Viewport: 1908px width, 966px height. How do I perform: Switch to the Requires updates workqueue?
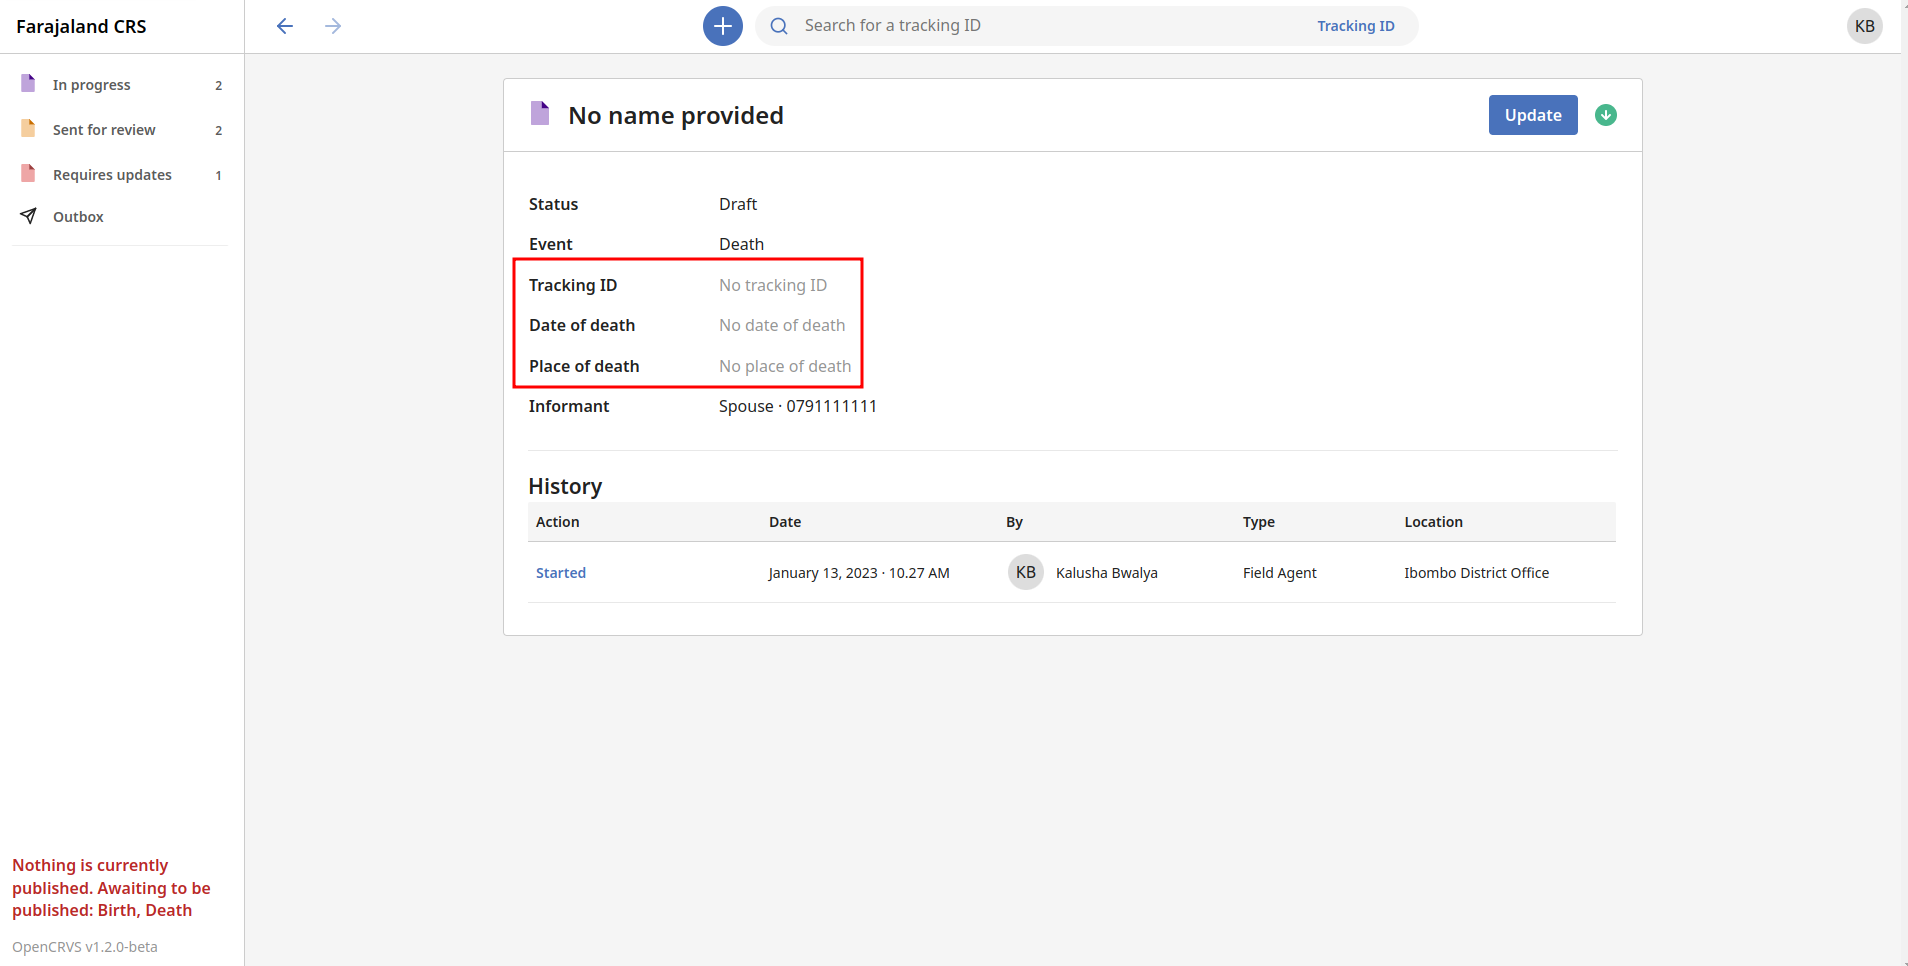click(x=112, y=174)
